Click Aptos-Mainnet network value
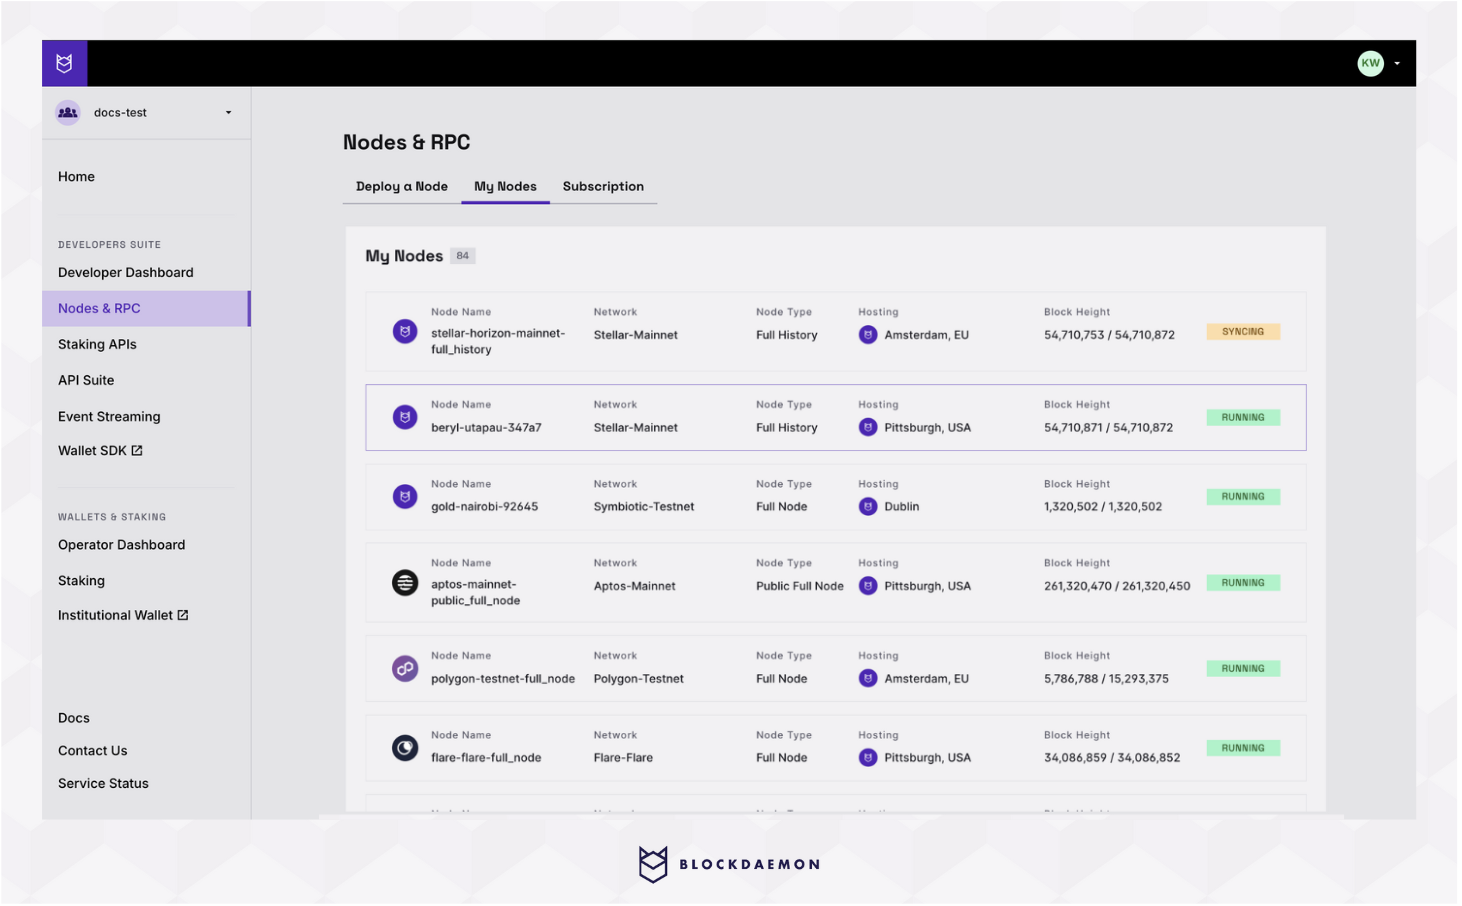This screenshot has height=906, width=1462. 635,586
